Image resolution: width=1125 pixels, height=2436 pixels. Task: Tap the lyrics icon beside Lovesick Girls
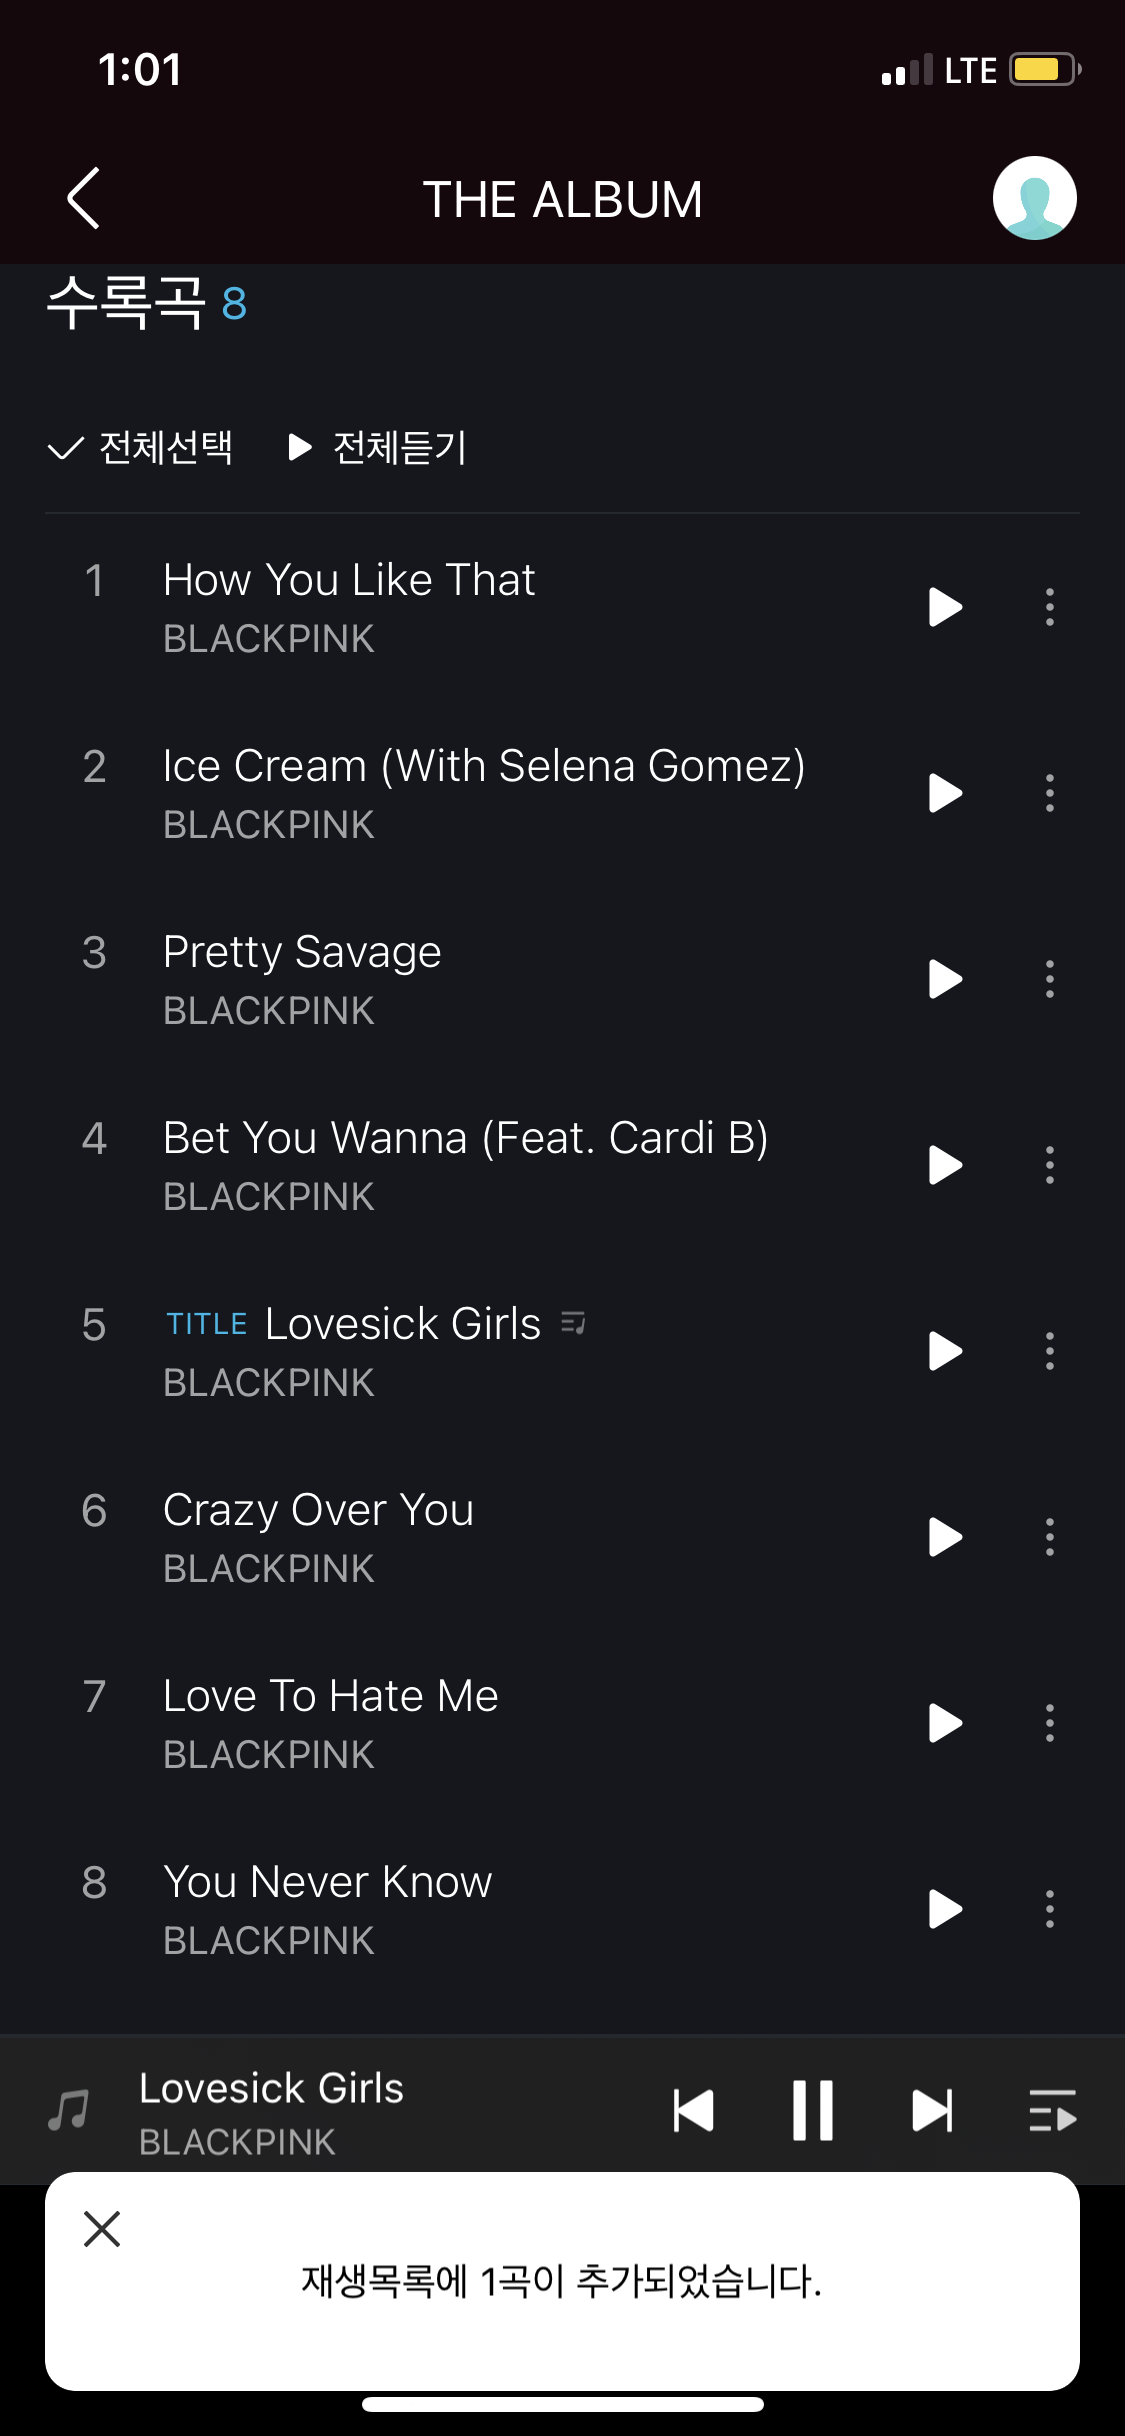coord(573,1323)
